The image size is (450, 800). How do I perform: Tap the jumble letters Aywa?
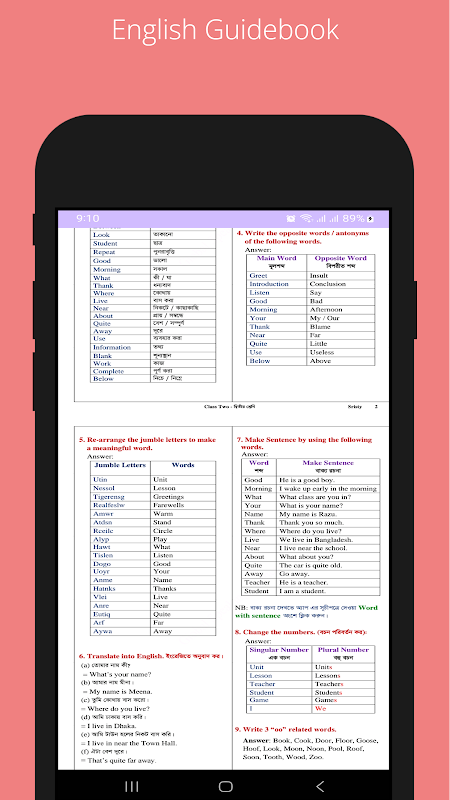[102, 631]
